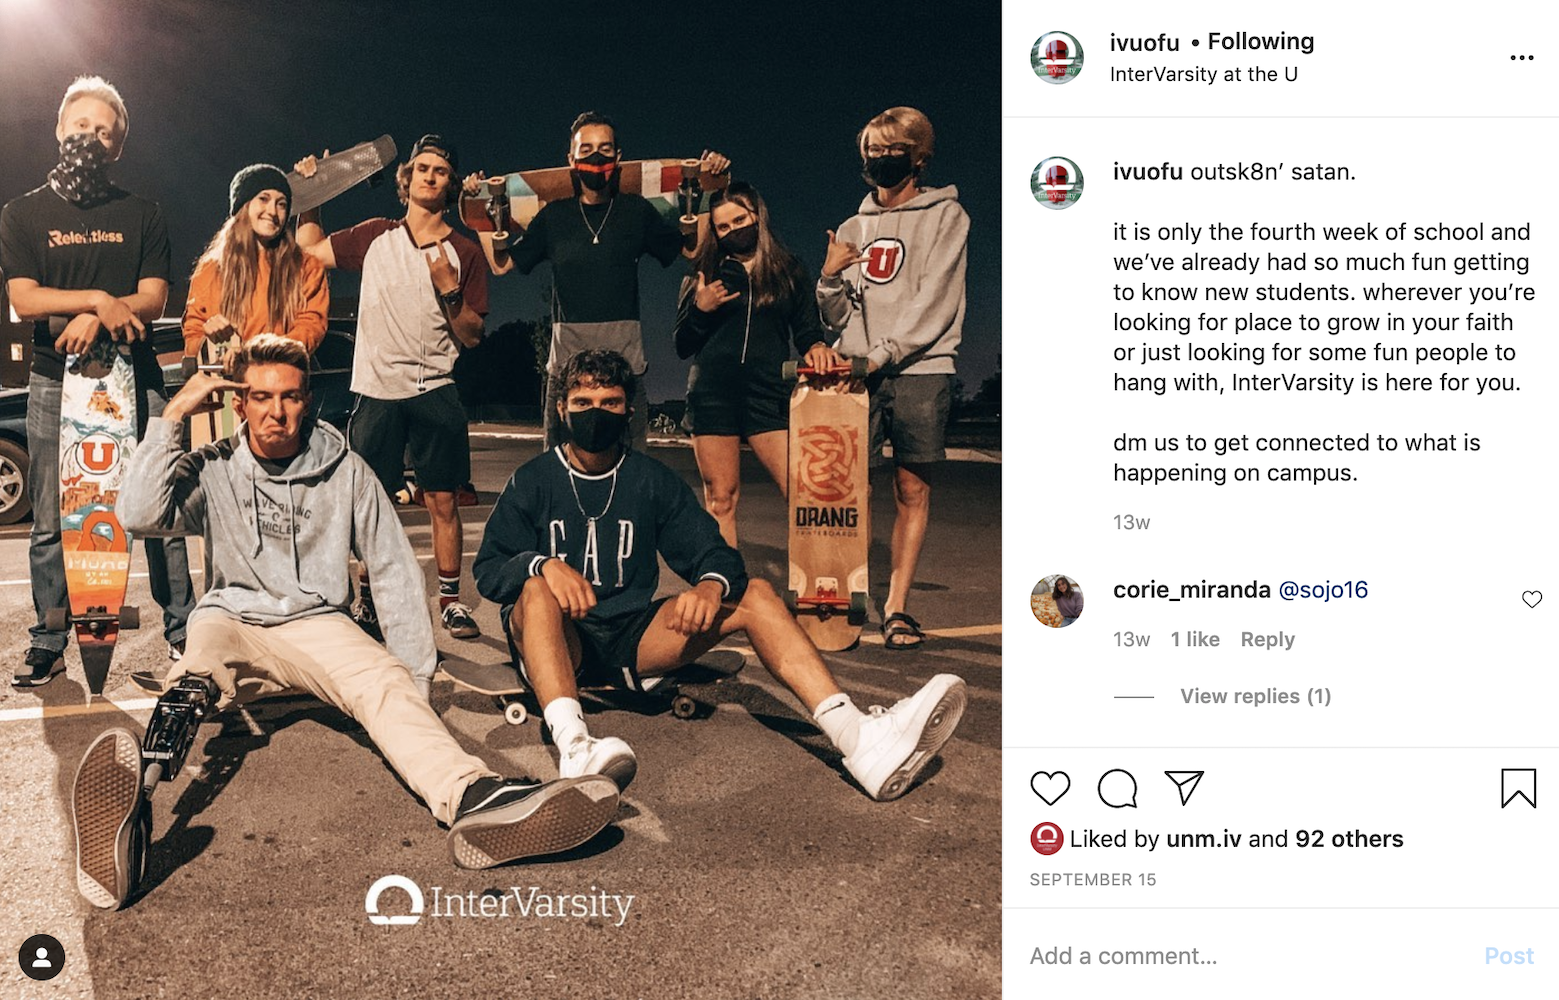View corie_miranda's profile picture
Image resolution: width=1559 pixels, height=1000 pixels.
tap(1057, 601)
